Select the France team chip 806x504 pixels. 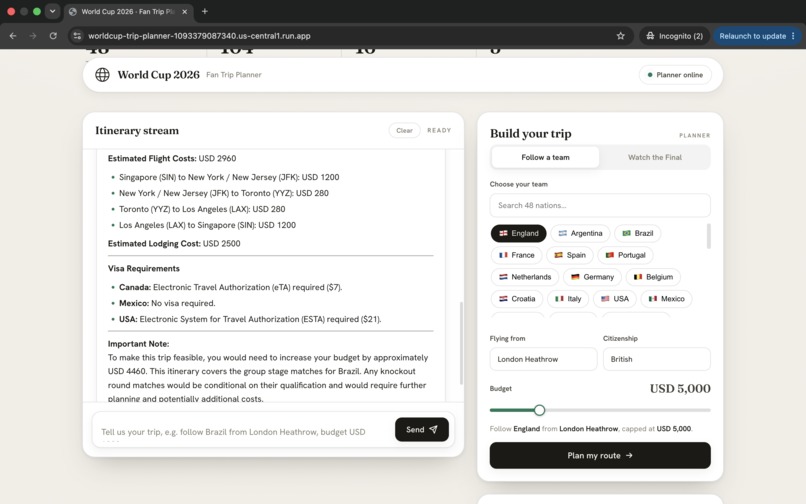pos(517,255)
